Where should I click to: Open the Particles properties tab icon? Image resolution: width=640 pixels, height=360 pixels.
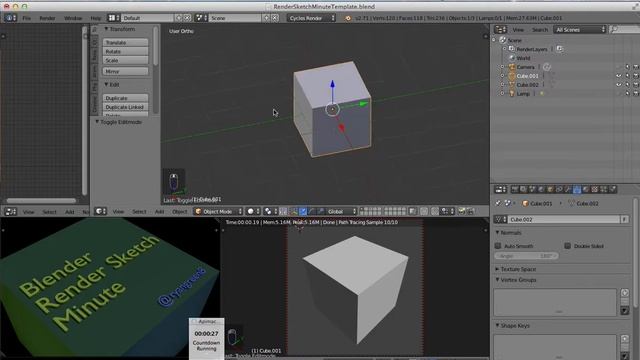[604, 189]
